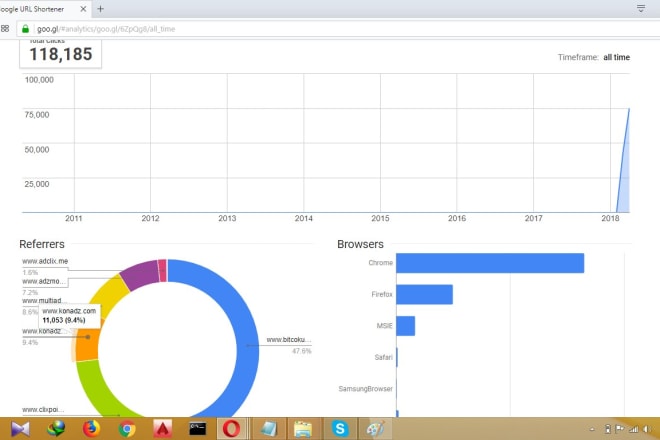Viewport: 660px width, 440px height.
Task: Open the tab list menu icon
Action: pos(641,8)
